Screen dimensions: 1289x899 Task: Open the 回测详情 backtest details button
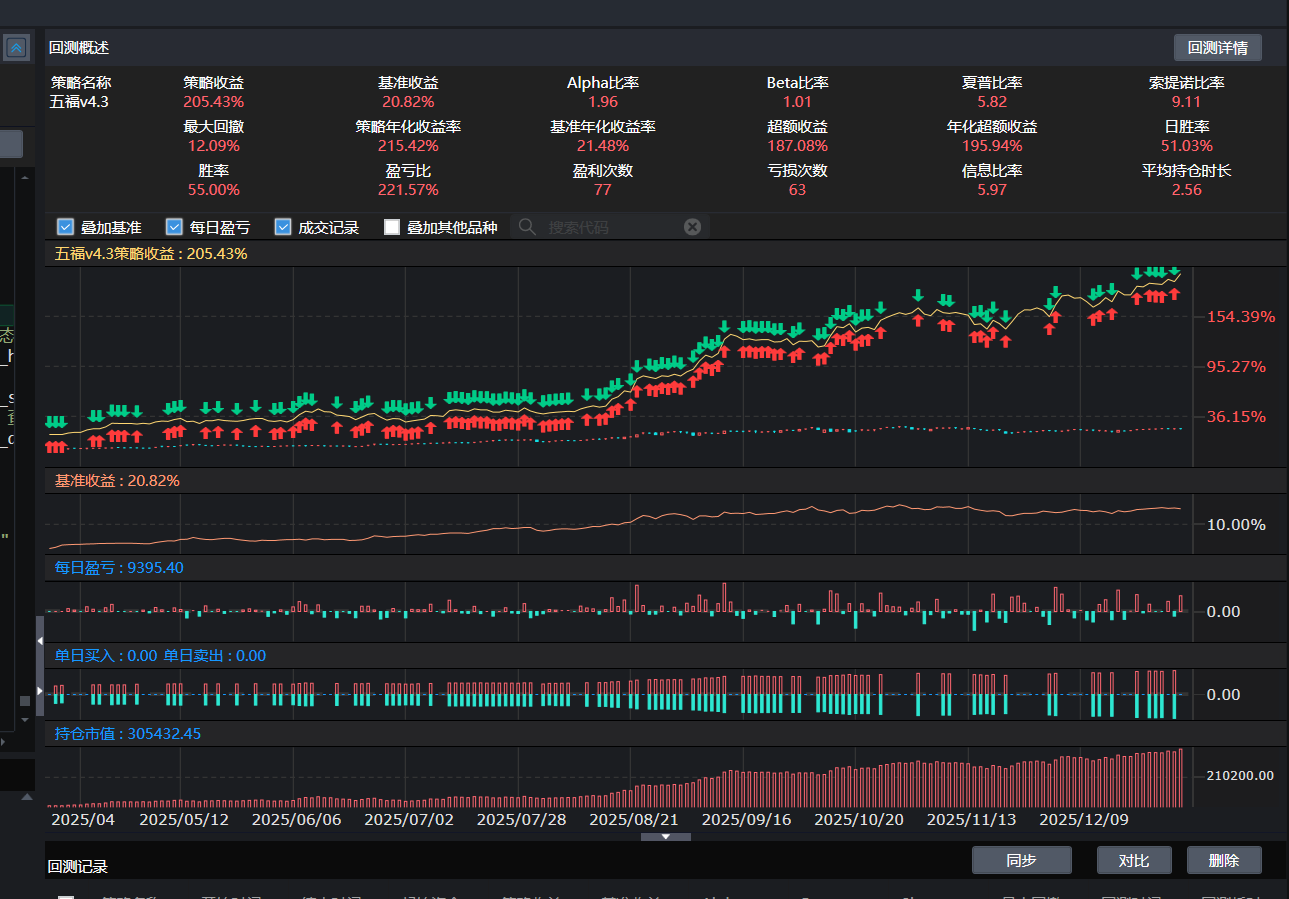click(1217, 47)
